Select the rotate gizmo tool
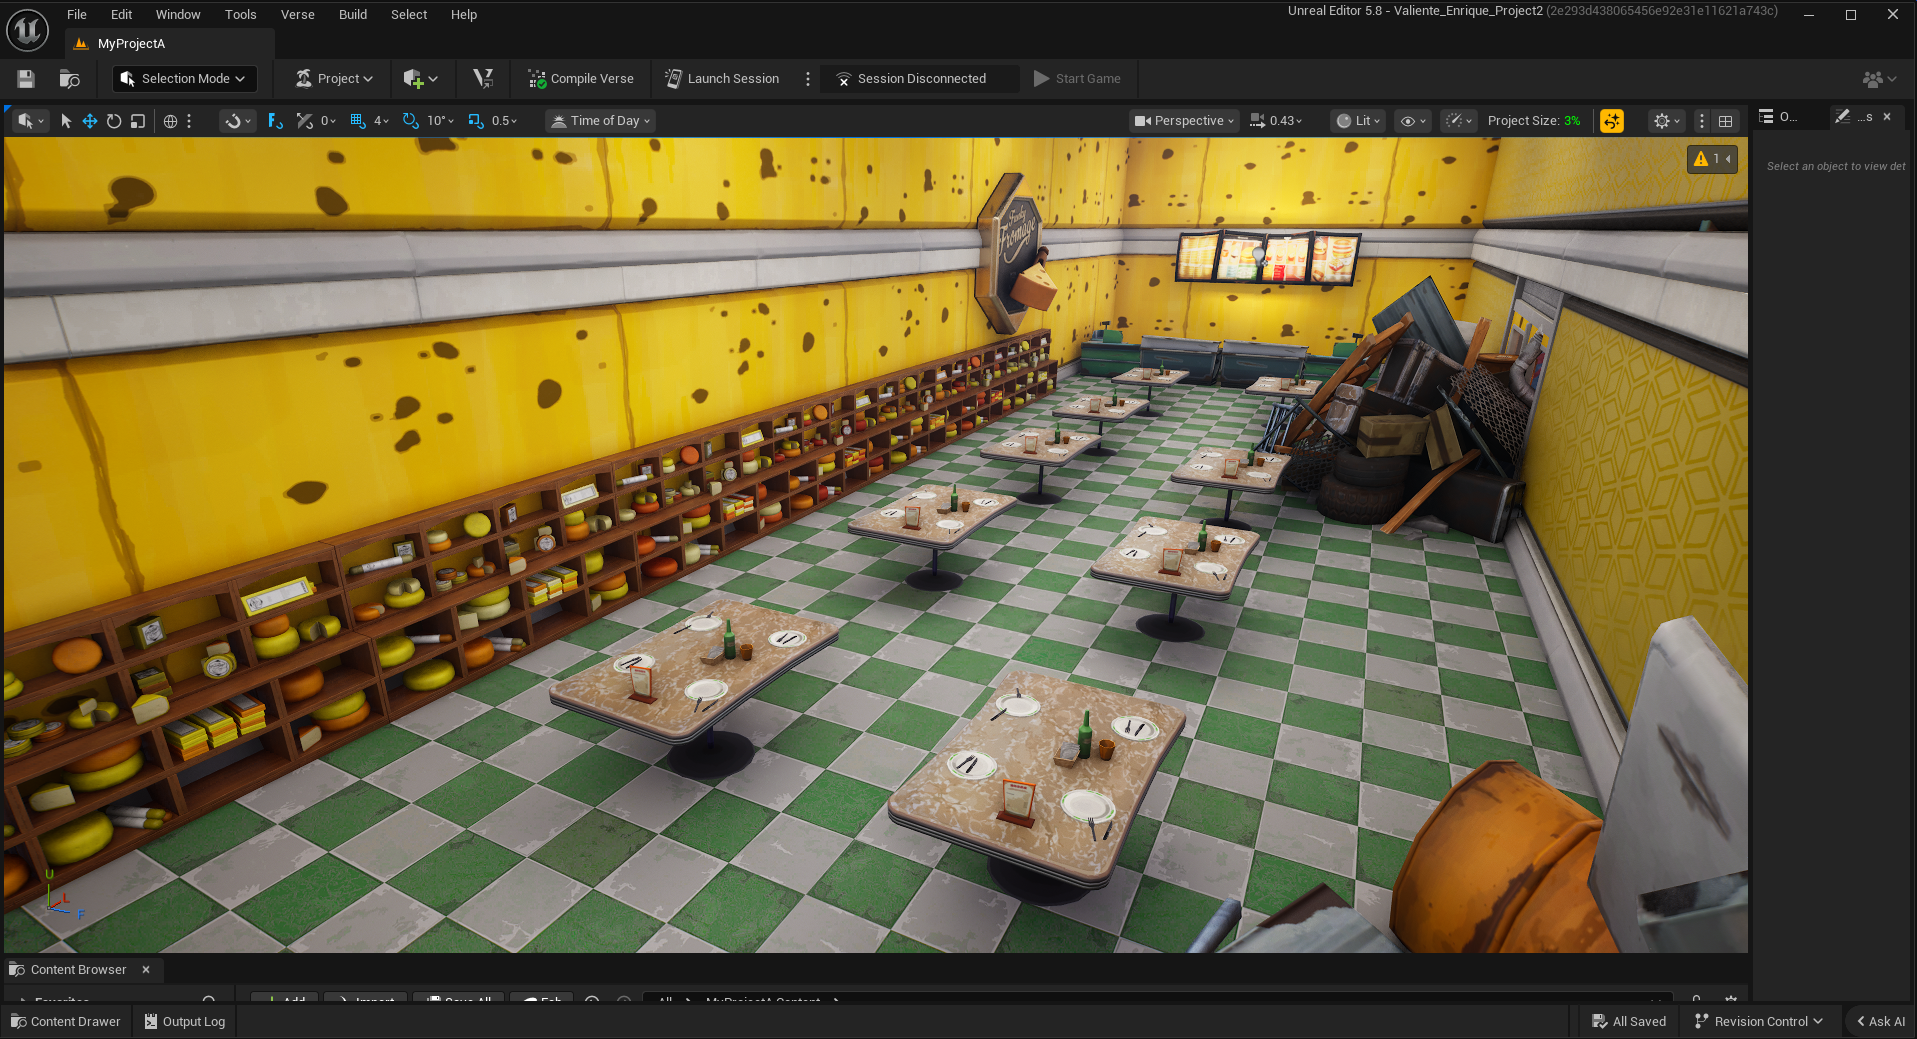Image resolution: width=1917 pixels, height=1039 pixels. point(114,121)
